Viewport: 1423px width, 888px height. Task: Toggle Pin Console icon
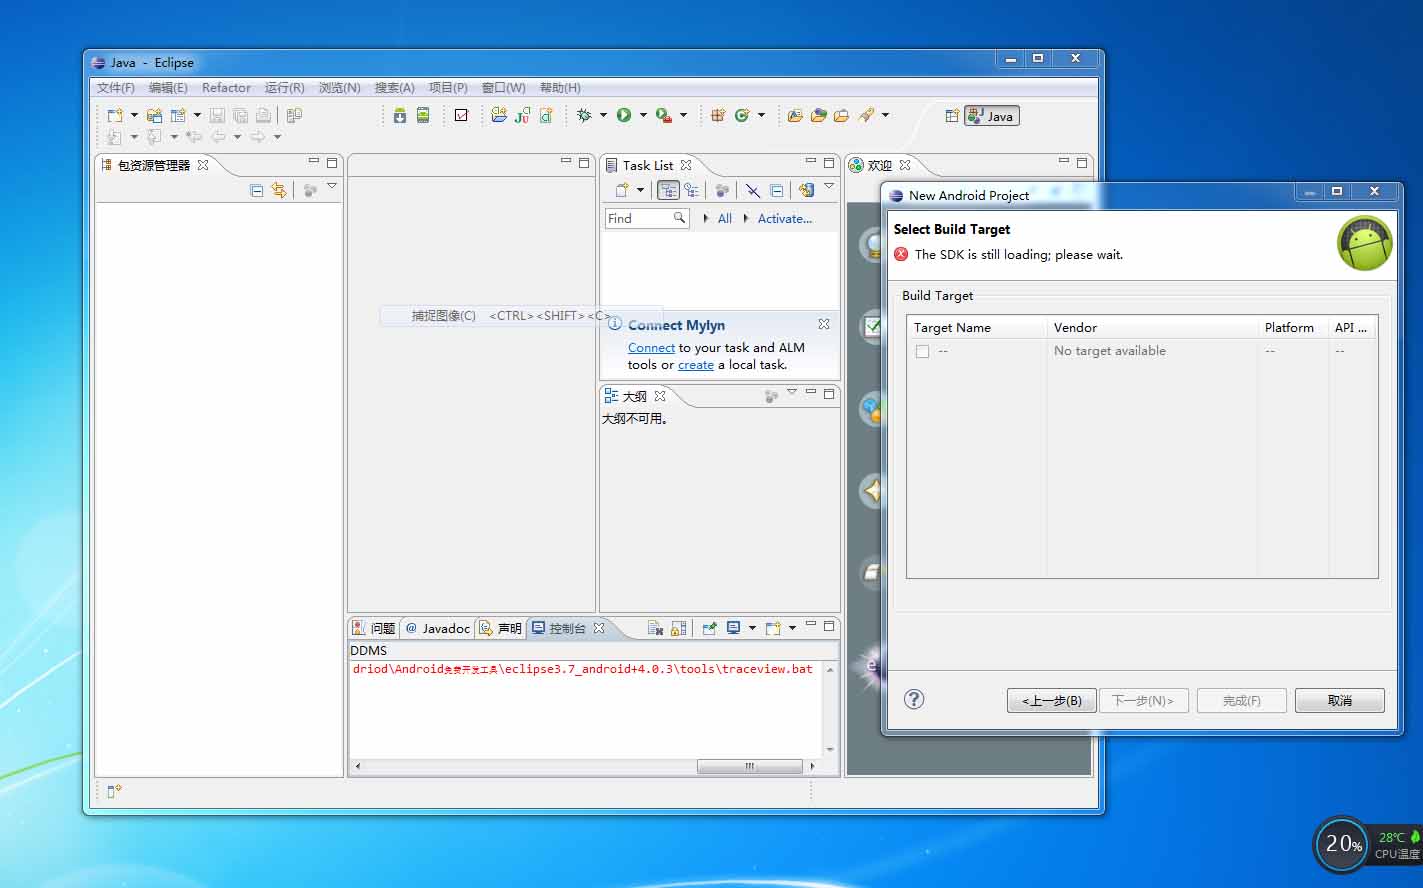710,628
